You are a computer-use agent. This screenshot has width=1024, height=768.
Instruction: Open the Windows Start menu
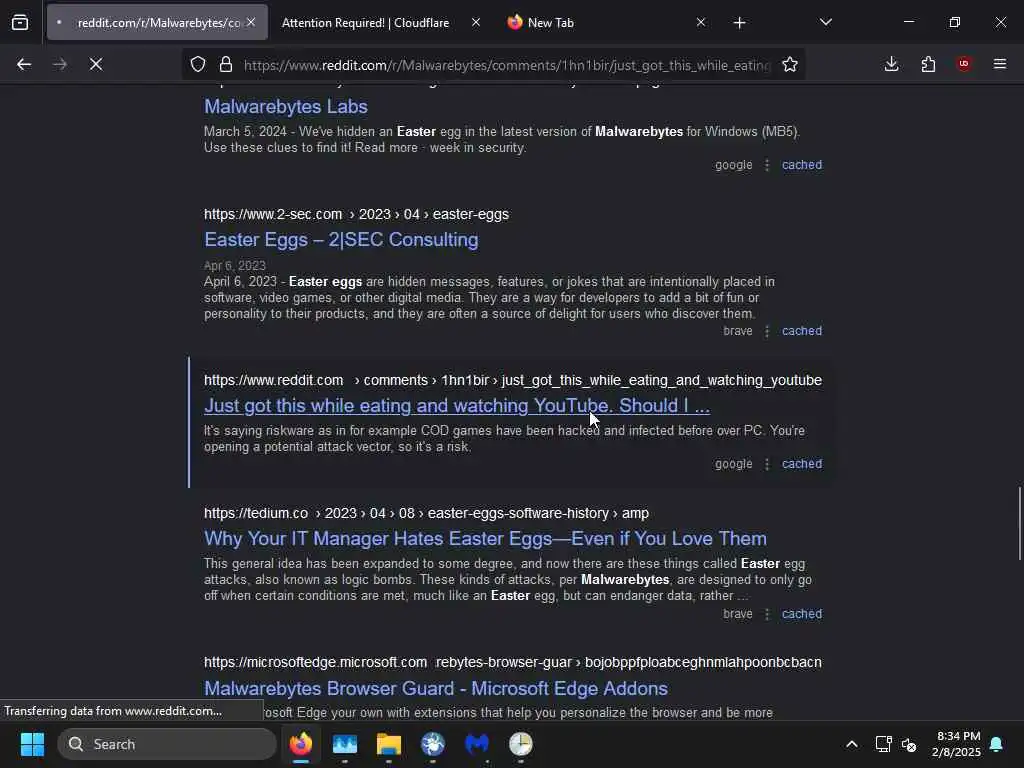[x=32, y=744]
